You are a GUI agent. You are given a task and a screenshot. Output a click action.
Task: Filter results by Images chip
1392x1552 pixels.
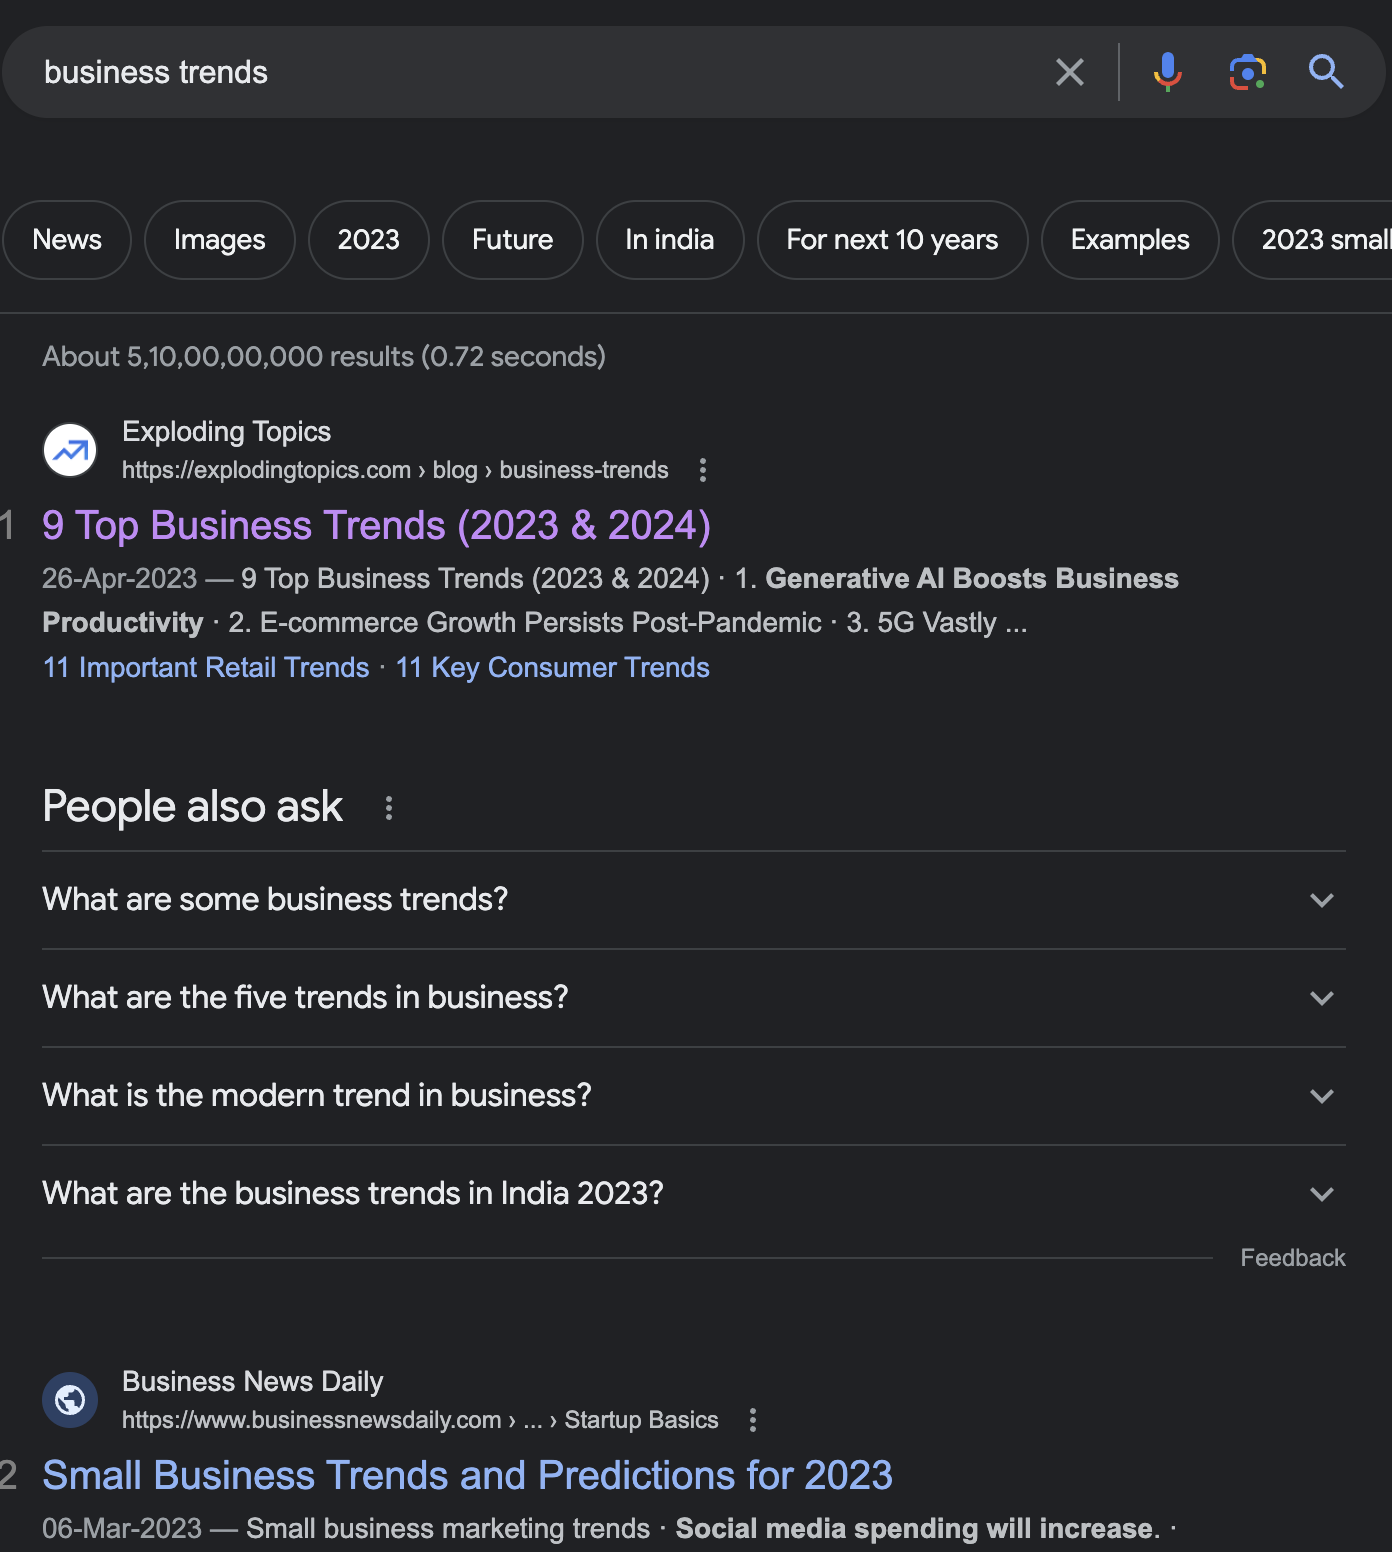[220, 240]
